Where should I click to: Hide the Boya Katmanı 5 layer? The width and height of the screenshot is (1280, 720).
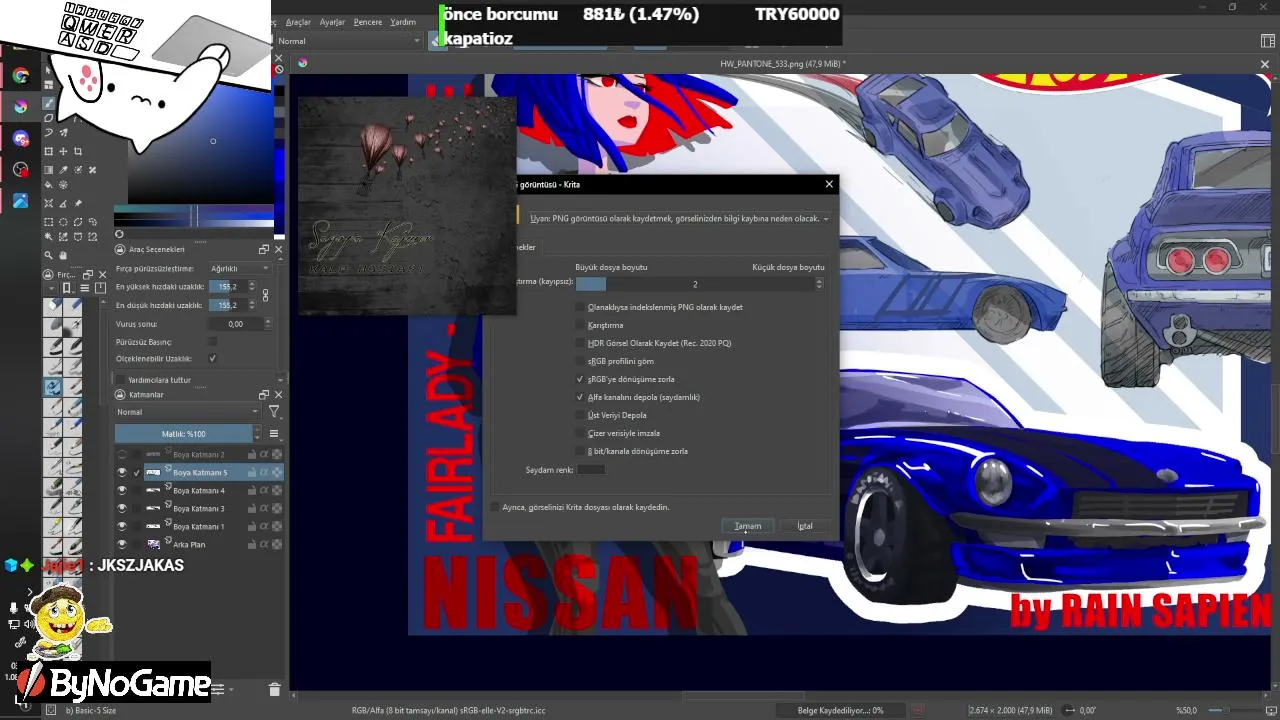tap(122, 472)
